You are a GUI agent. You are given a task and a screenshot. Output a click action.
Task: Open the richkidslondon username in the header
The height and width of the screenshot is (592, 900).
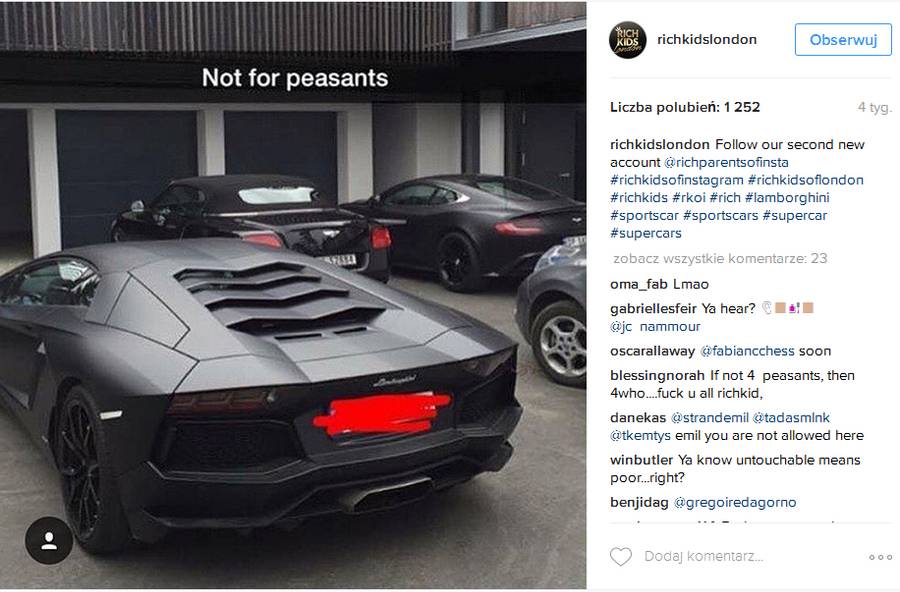pyautogui.click(x=707, y=39)
